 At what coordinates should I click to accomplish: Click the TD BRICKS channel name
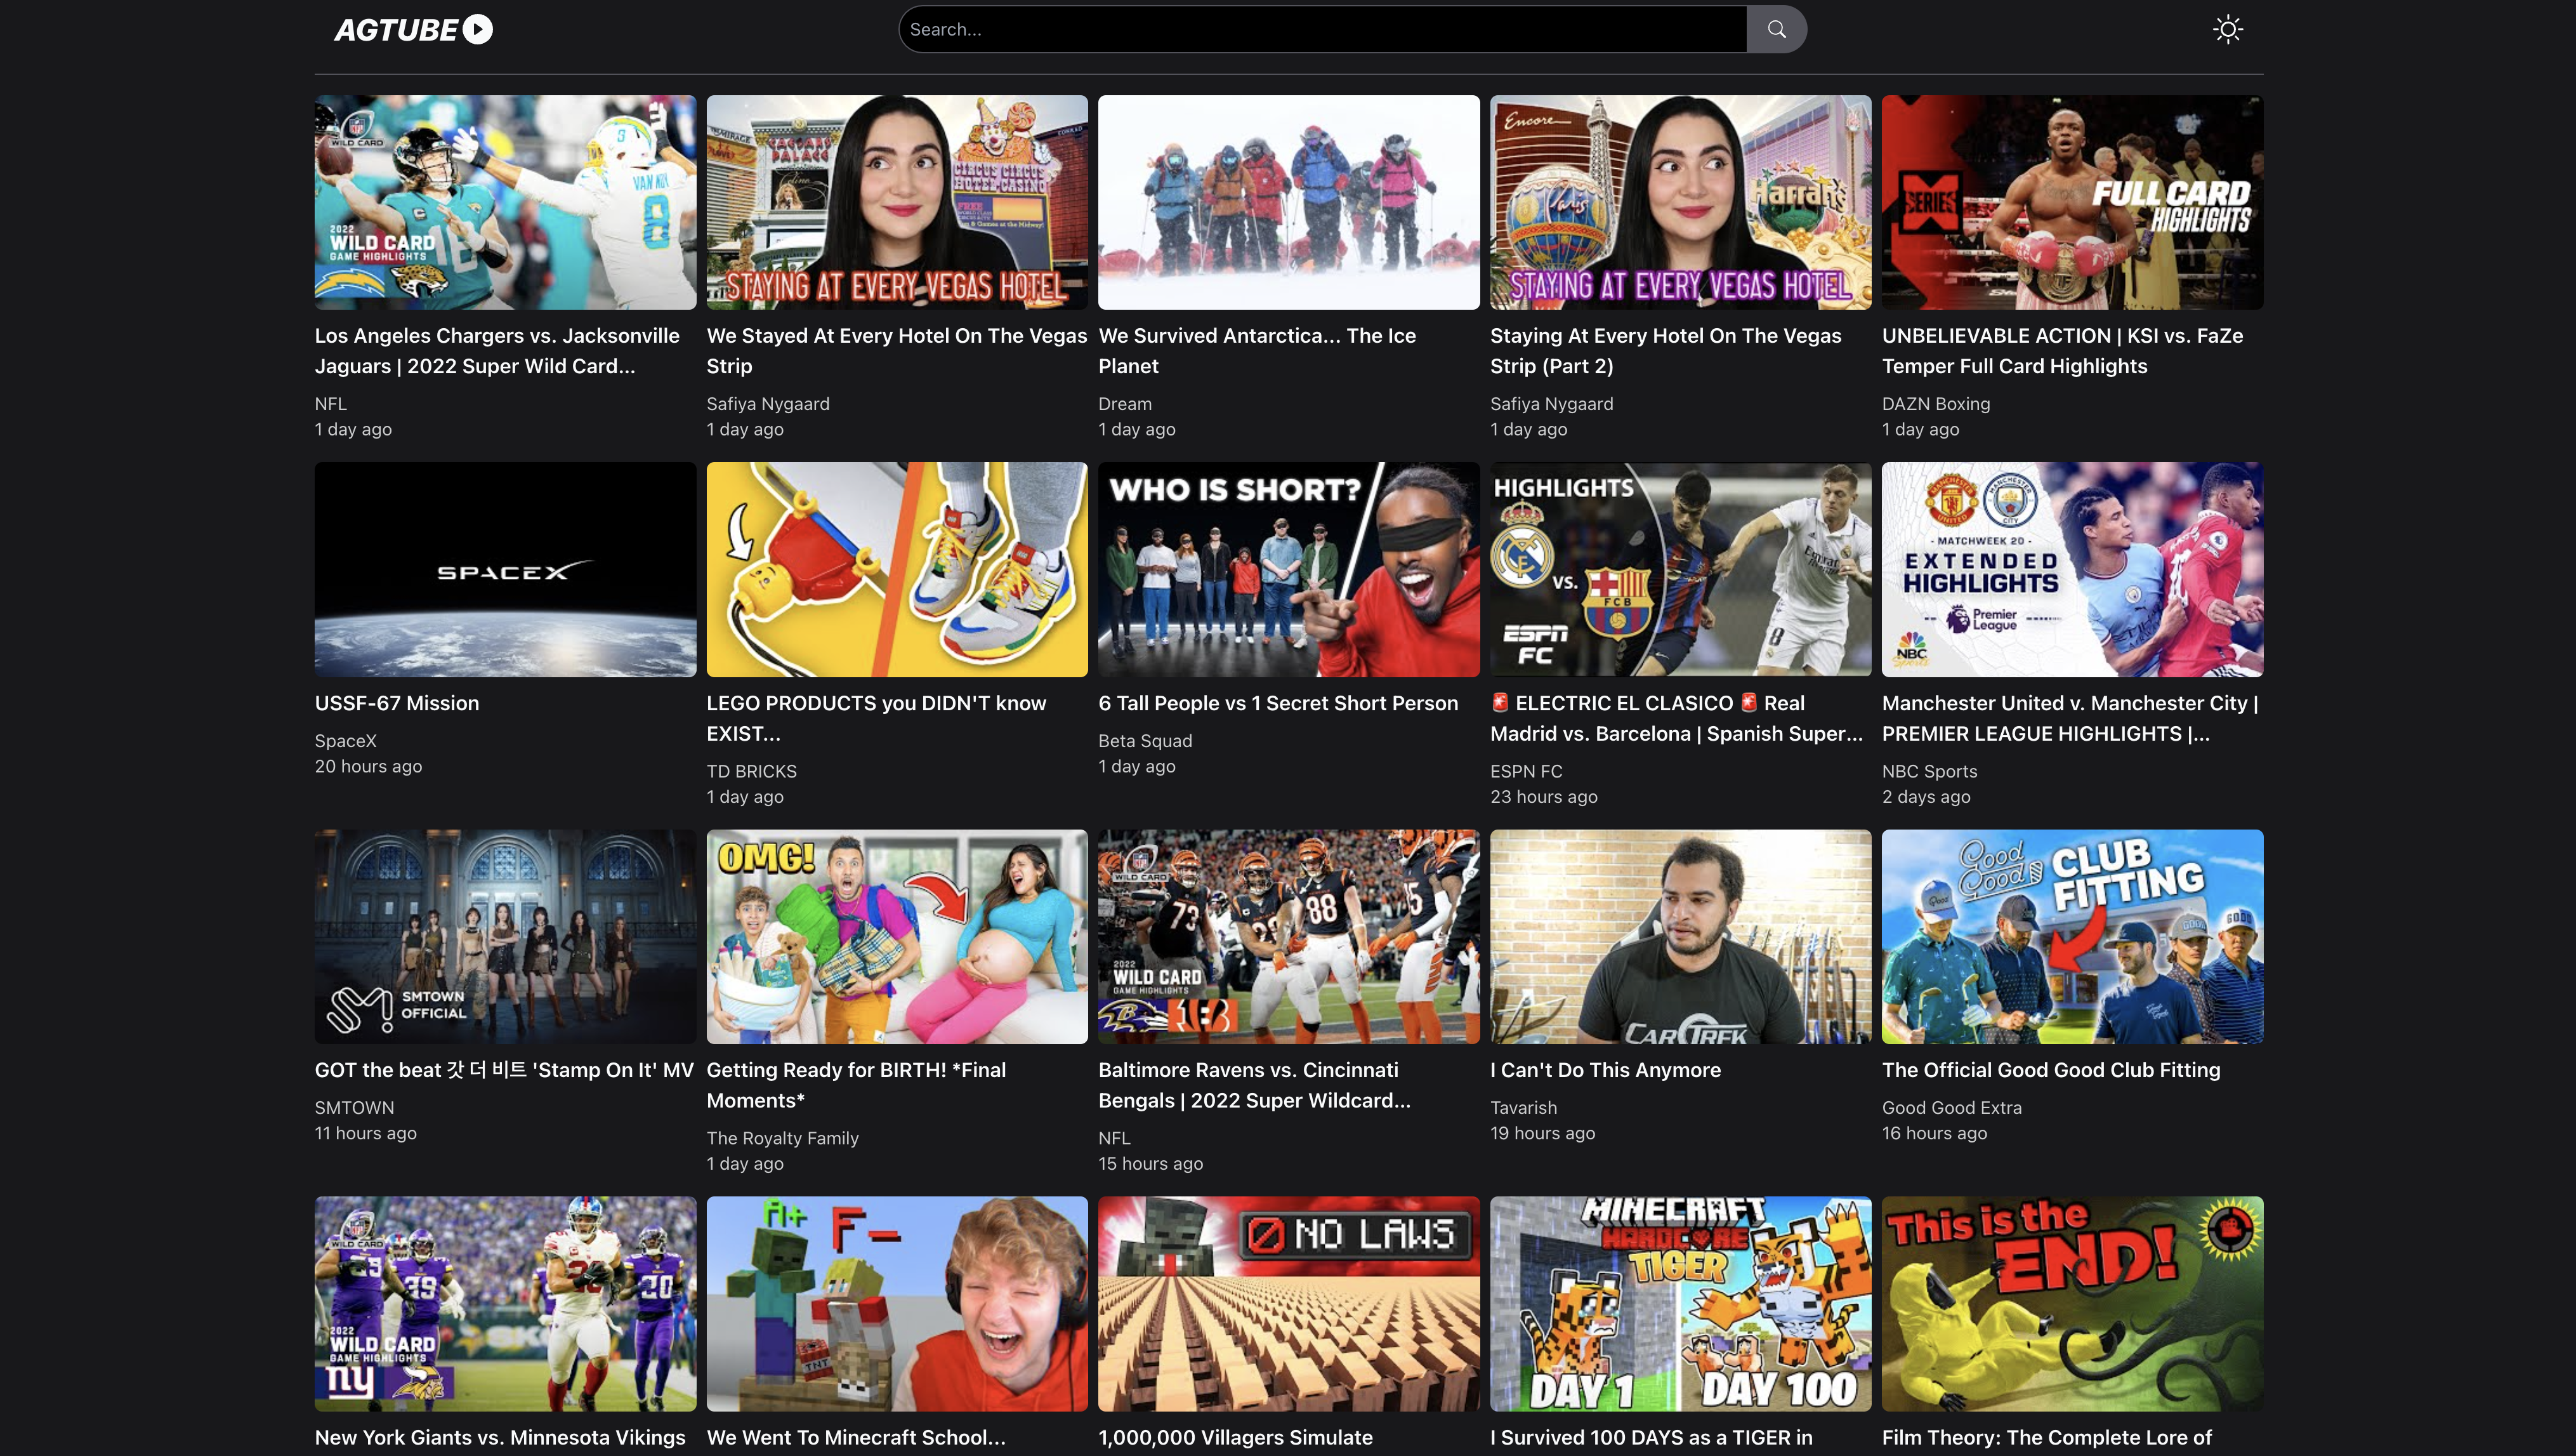(x=752, y=771)
